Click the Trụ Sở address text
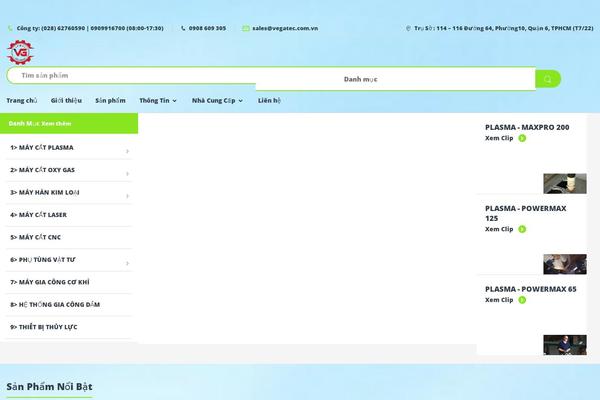 504,28
